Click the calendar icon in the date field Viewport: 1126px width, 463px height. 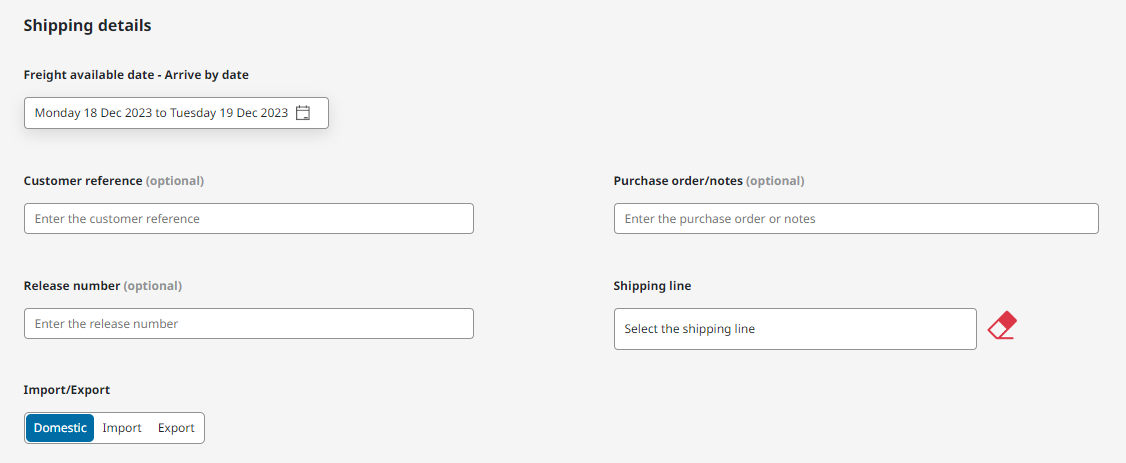(x=304, y=113)
